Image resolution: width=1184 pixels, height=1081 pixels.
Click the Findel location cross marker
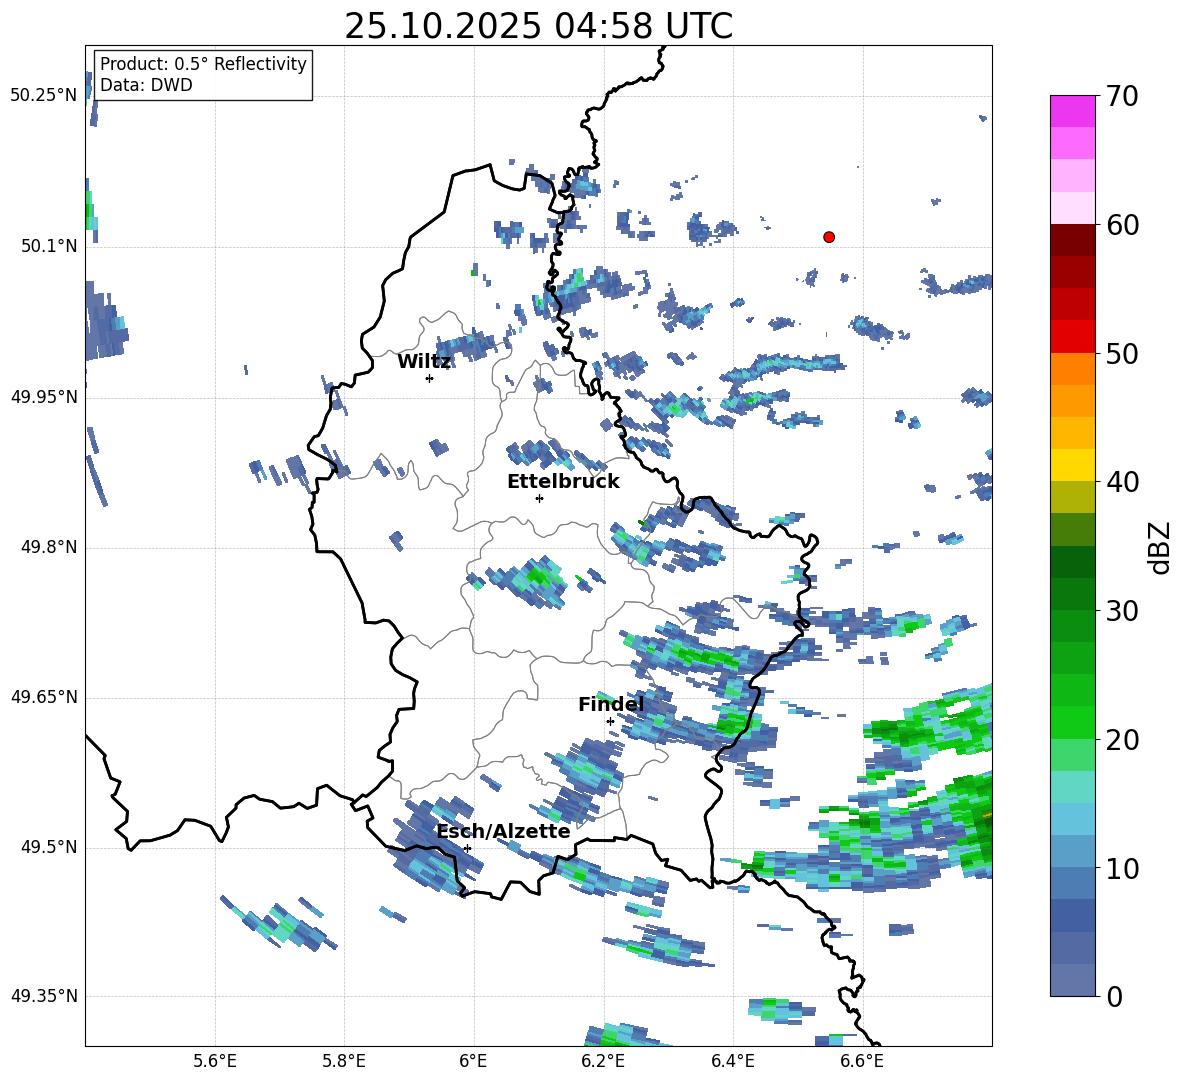[610, 722]
